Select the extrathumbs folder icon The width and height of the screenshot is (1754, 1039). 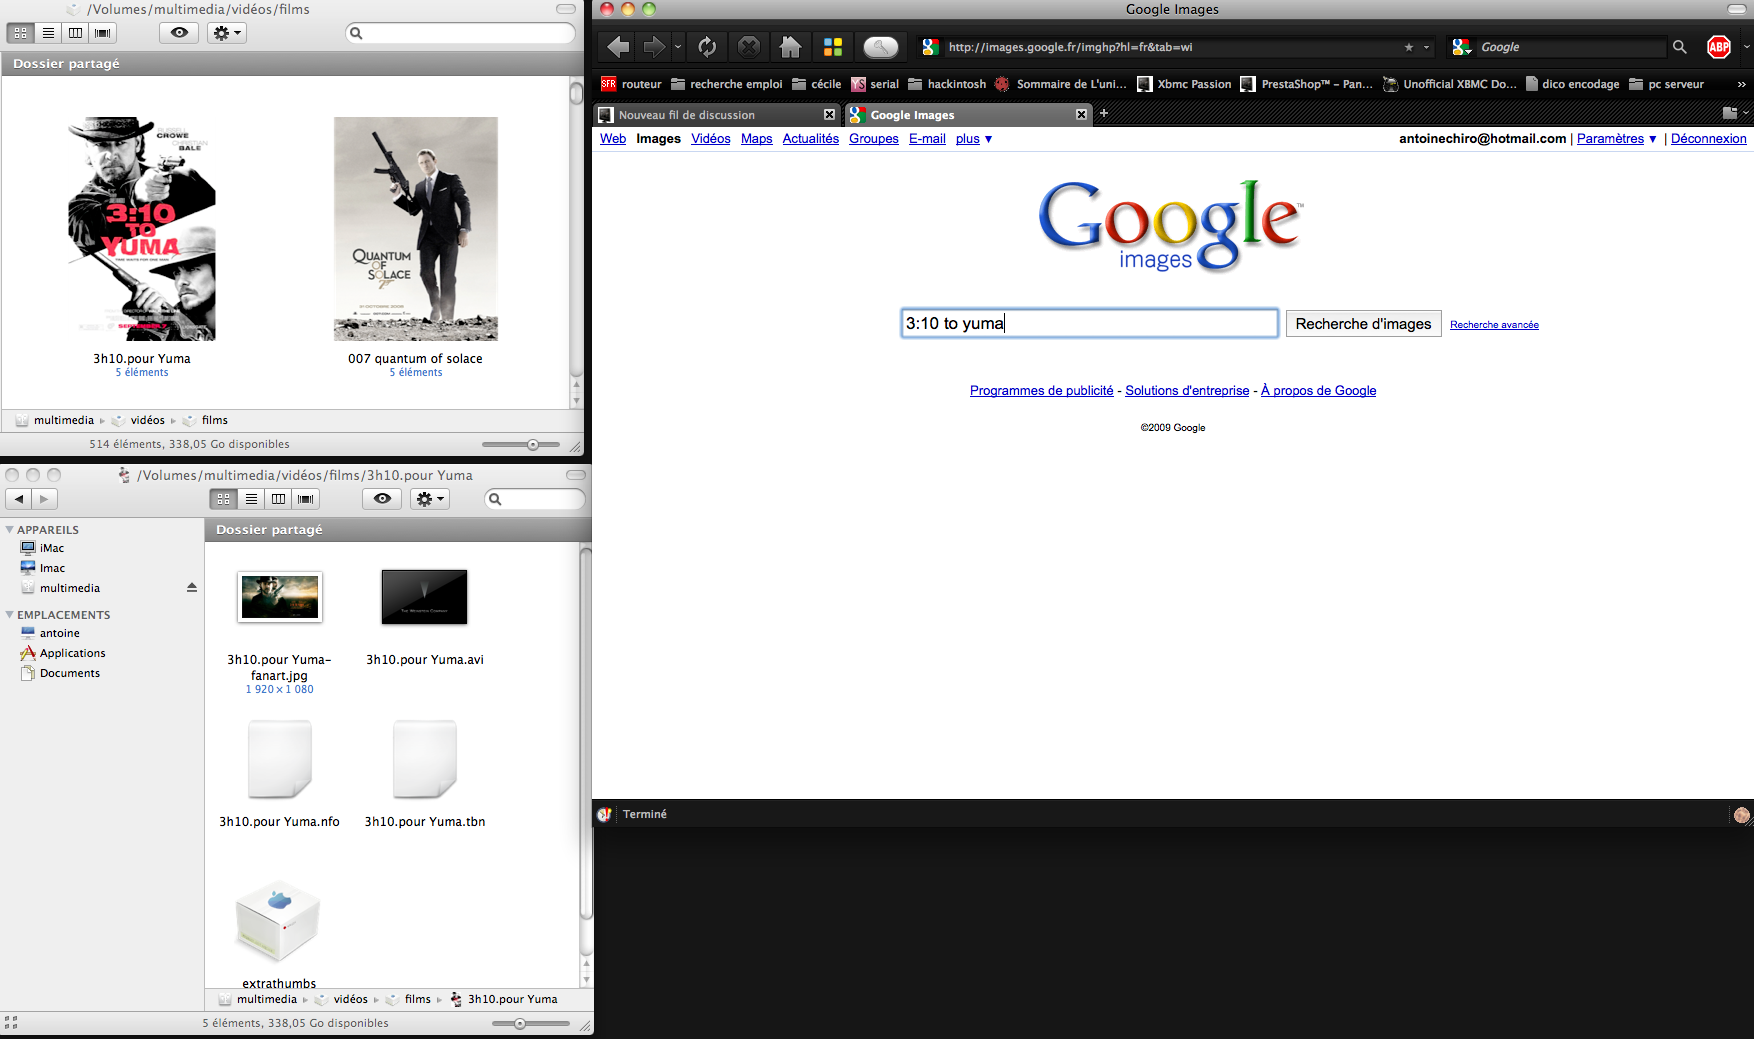tap(278, 922)
